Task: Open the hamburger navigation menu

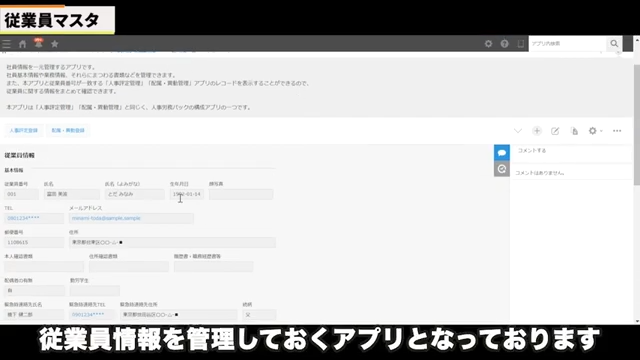Action: (7, 44)
